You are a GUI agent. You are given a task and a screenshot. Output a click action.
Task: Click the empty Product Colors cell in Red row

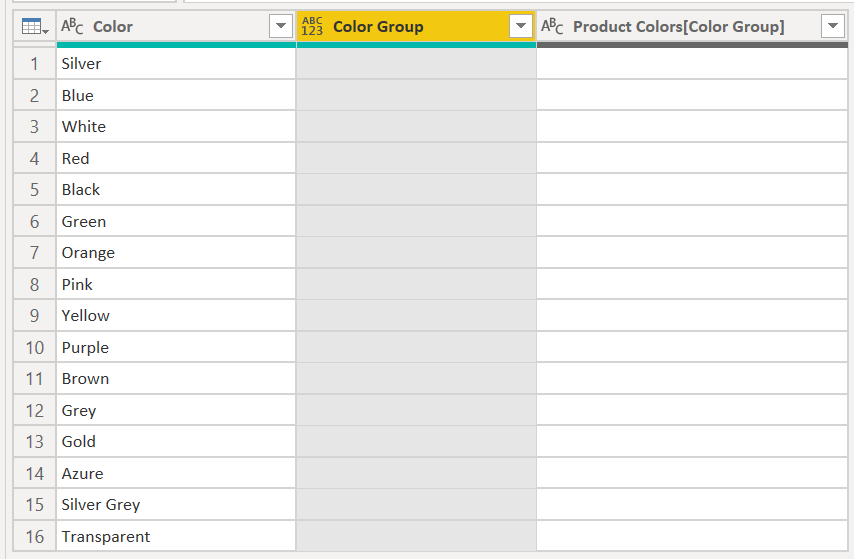[x=691, y=158]
